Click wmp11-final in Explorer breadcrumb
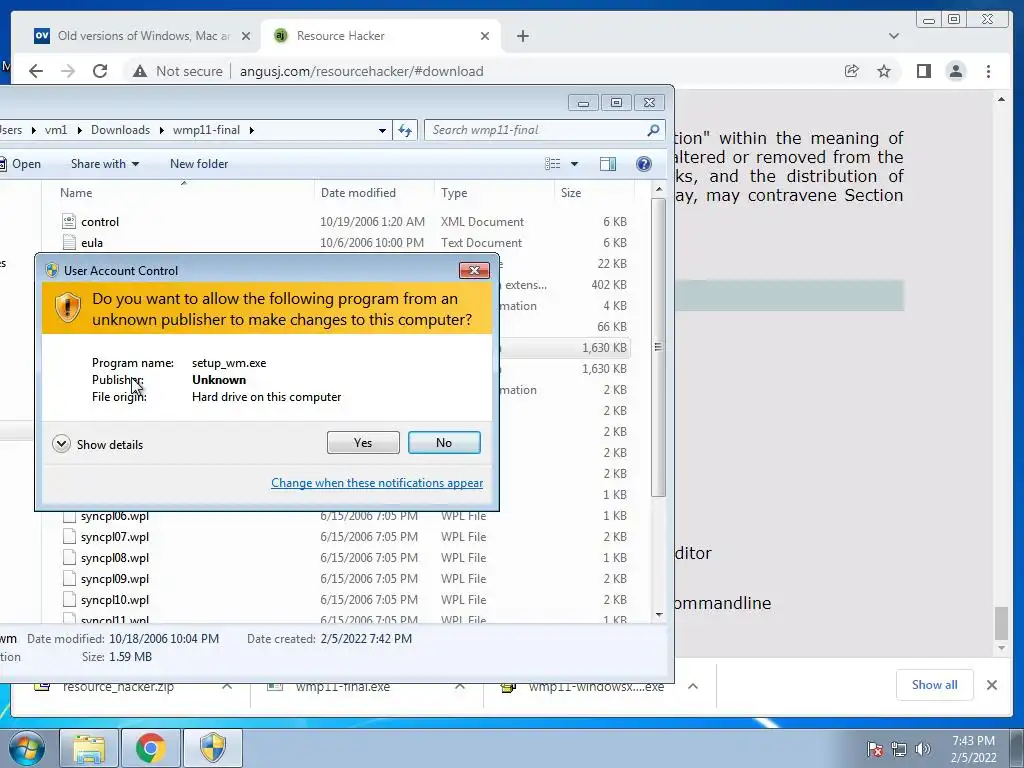 coord(206,130)
